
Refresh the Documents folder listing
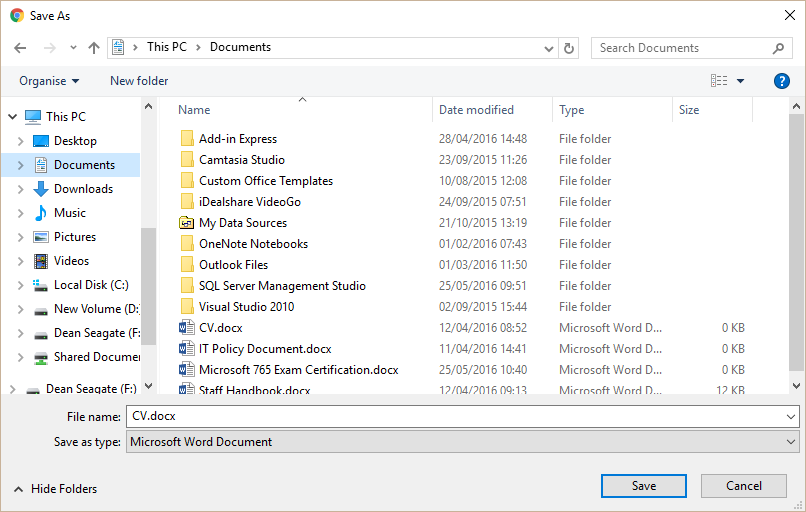click(570, 48)
